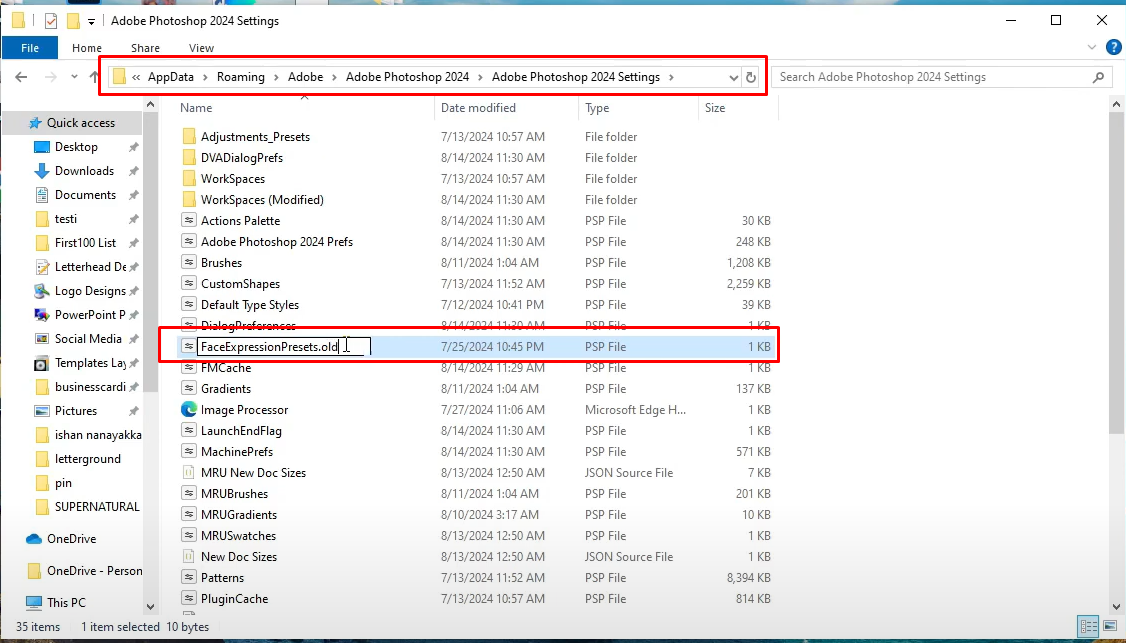The height and width of the screenshot is (643, 1126).
Task: Click the PowerPoint P shortcut icon
Action: 42,315
